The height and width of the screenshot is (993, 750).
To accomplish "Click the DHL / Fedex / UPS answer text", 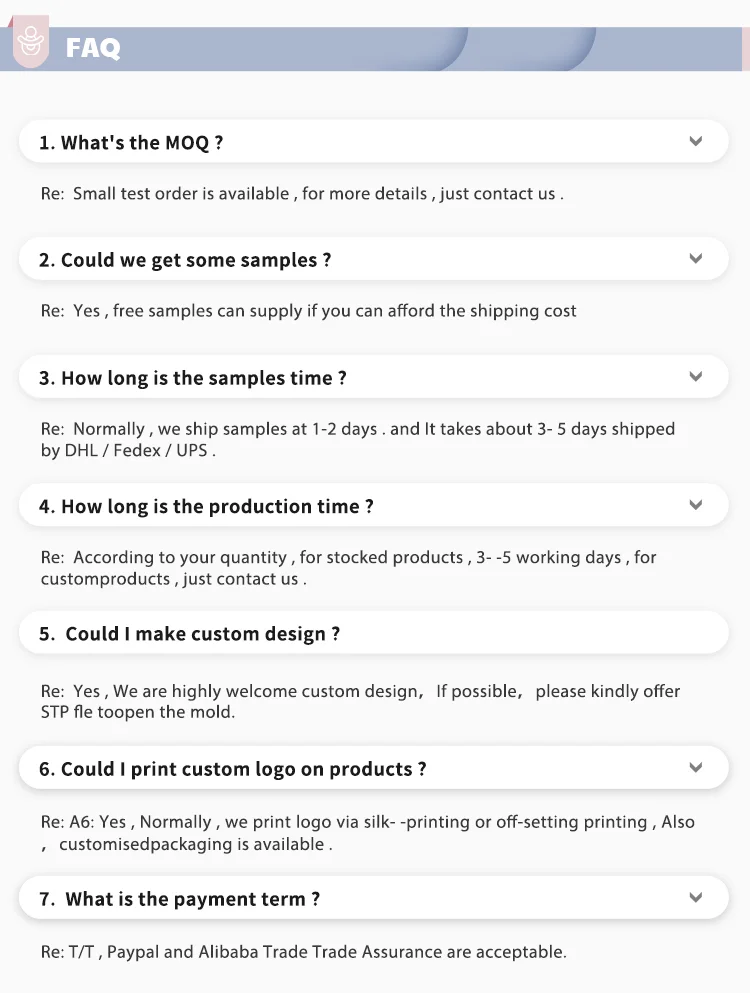I will pyautogui.click(x=128, y=450).
